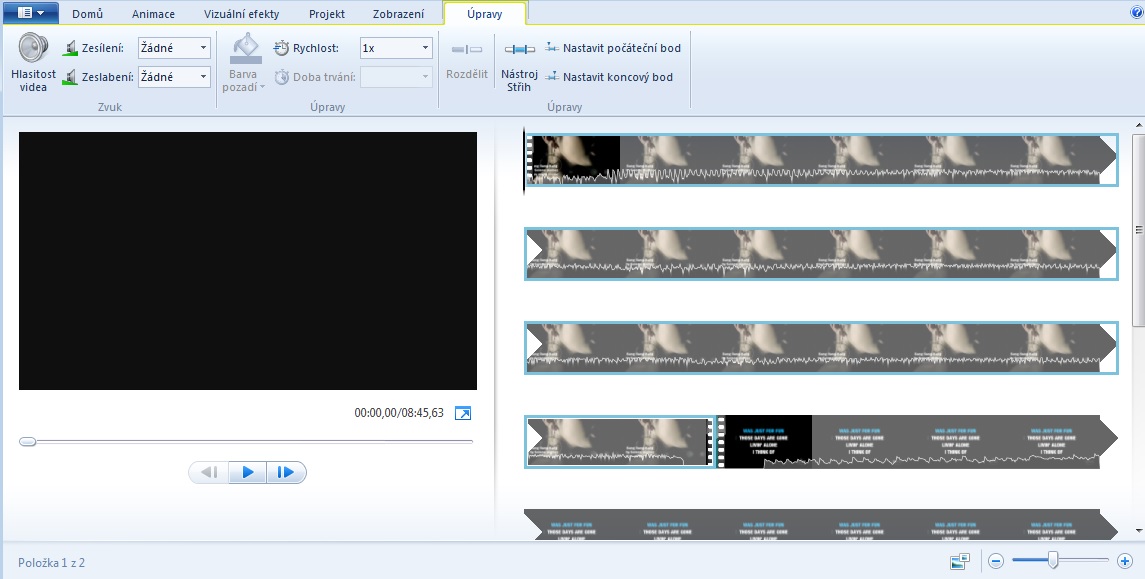The image size is (1145, 579).
Task: Click the set end point icon
Action: coord(552,77)
